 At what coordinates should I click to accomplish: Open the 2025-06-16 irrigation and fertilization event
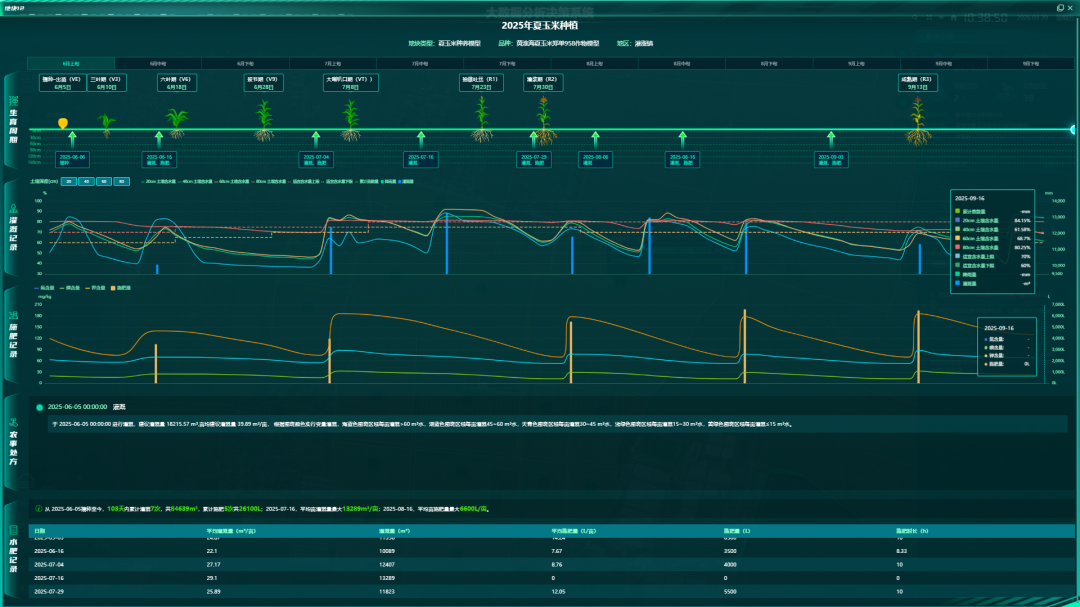pos(159,160)
